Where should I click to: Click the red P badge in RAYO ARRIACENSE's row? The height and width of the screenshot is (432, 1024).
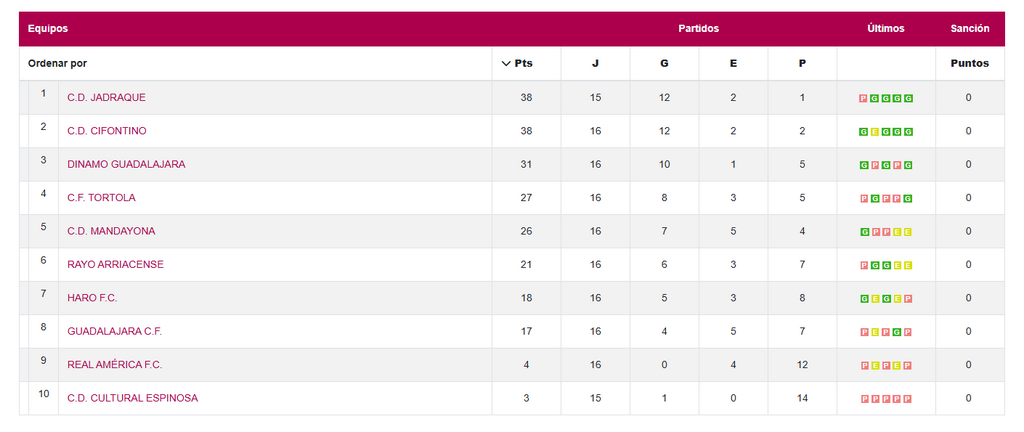pos(863,265)
